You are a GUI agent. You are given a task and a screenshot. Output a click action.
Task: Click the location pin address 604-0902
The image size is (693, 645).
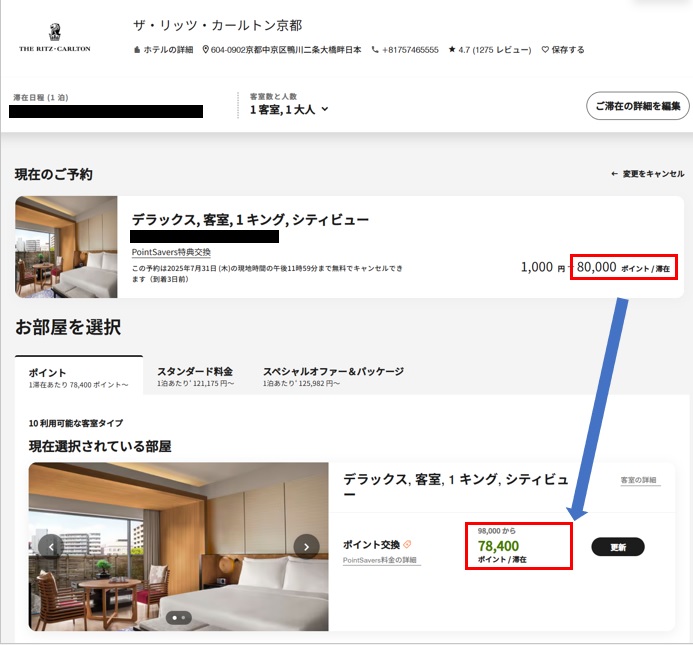click(x=282, y=50)
